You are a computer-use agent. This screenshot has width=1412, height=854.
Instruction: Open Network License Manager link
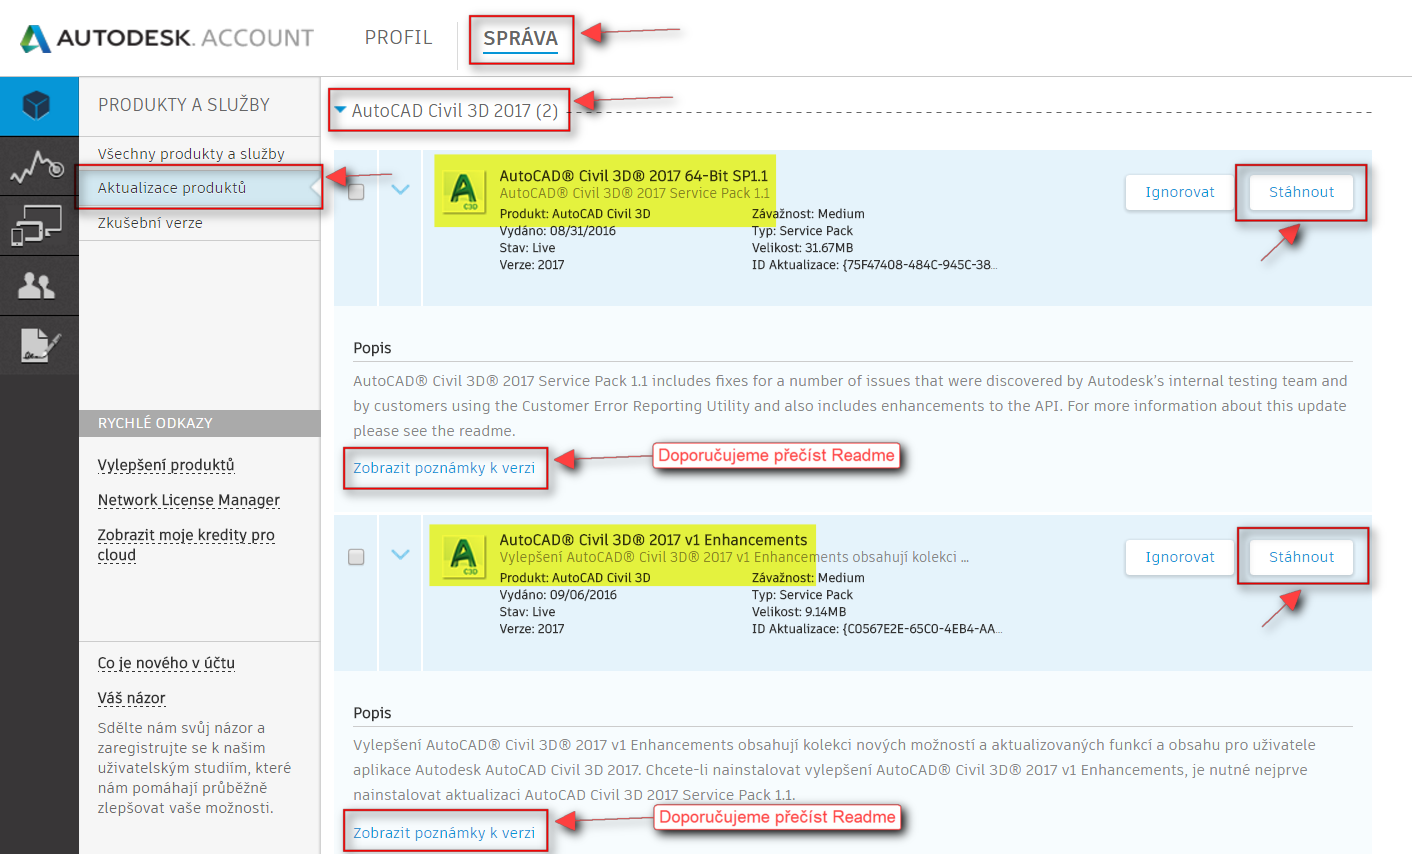tap(189, 500)
